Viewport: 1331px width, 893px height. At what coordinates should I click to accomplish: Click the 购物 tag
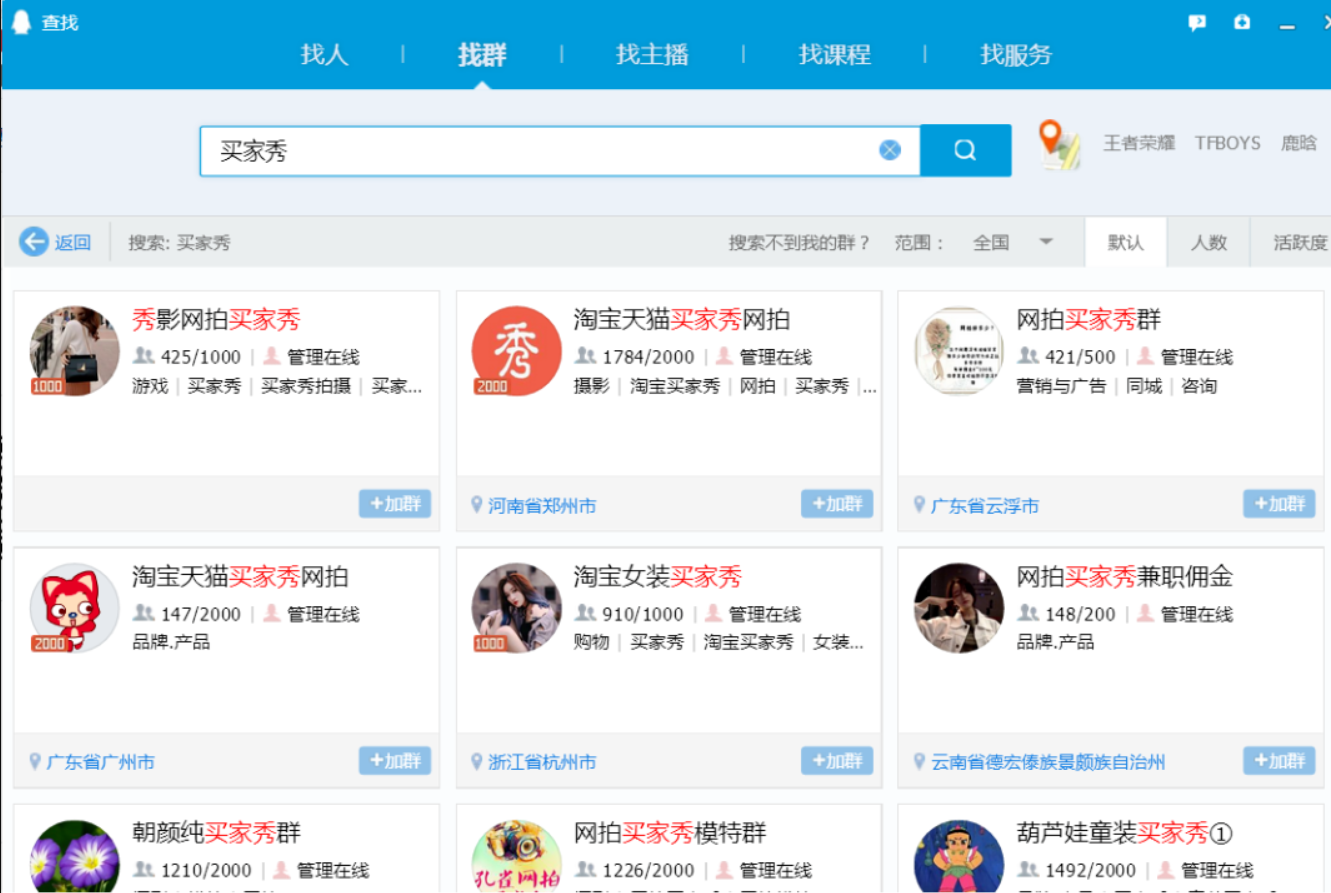pos(592,642)
